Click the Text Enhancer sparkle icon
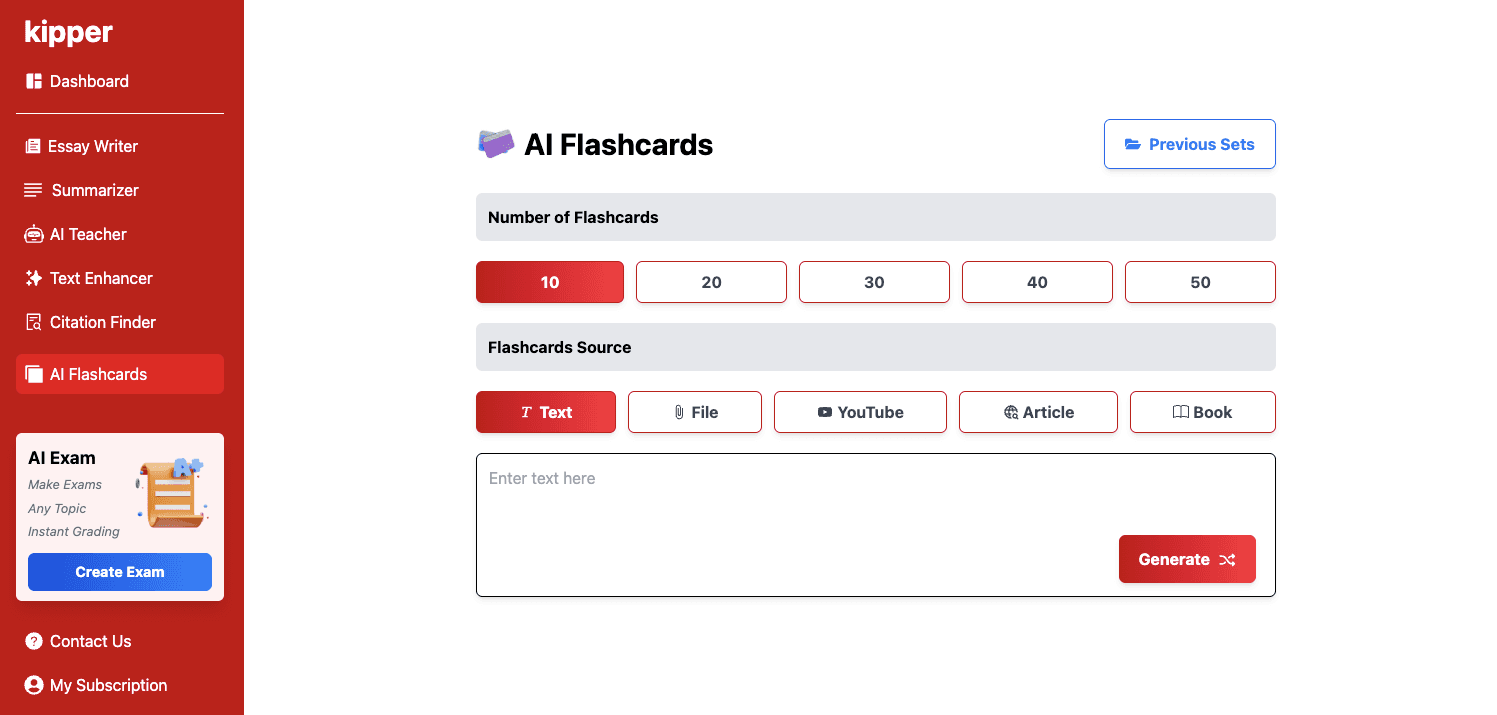Image resolution: width=1497 pixels, height=715 pixels. [33, 278]
